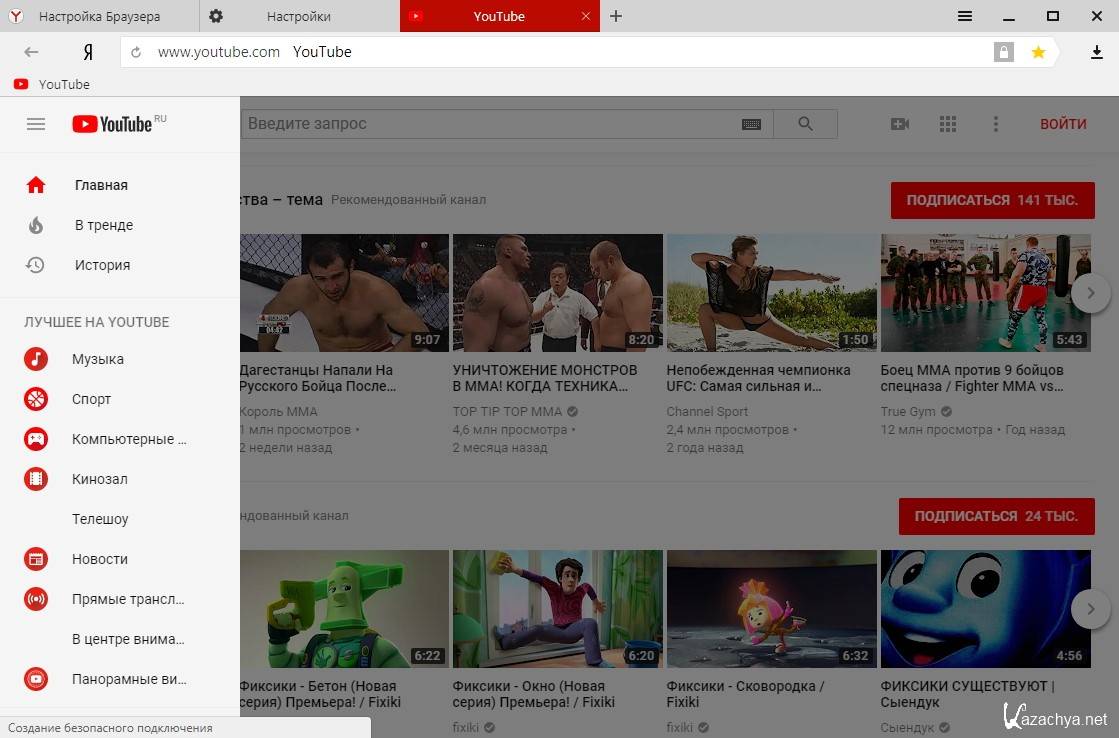Switch to the Настройки tab
Image resolution: width=1119 pixels, height=738 pixels.
[x=299, y=16]
